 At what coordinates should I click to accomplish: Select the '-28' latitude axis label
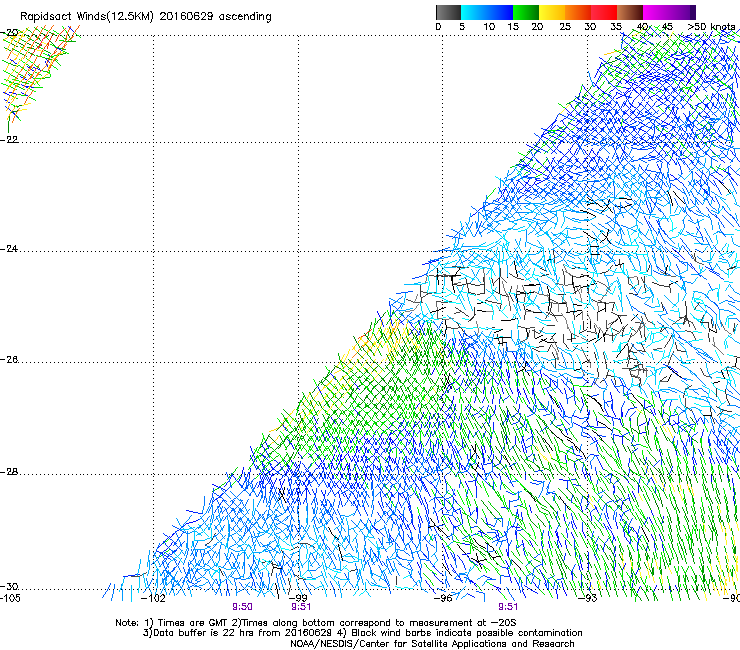9,472
